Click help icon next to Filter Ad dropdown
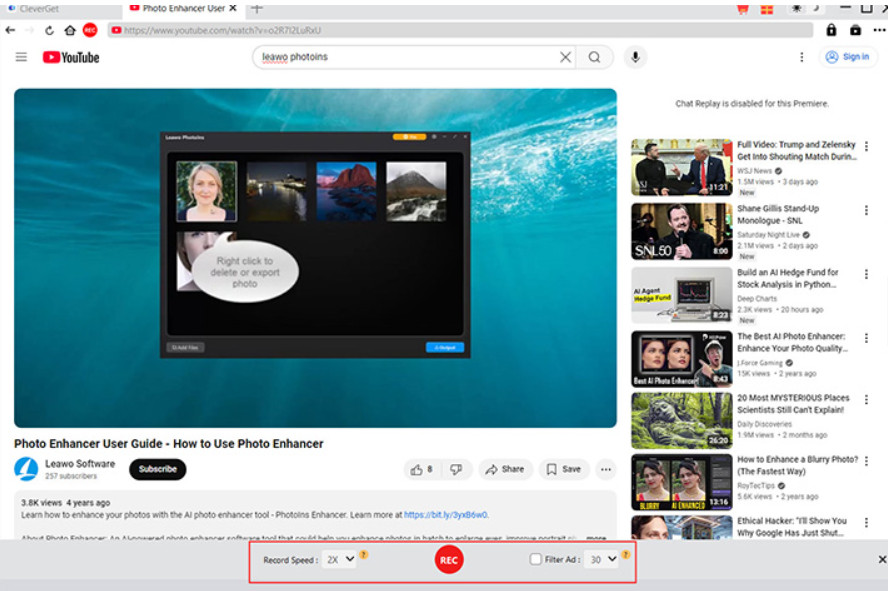This screenshot has width=888, height=591. 626,555
